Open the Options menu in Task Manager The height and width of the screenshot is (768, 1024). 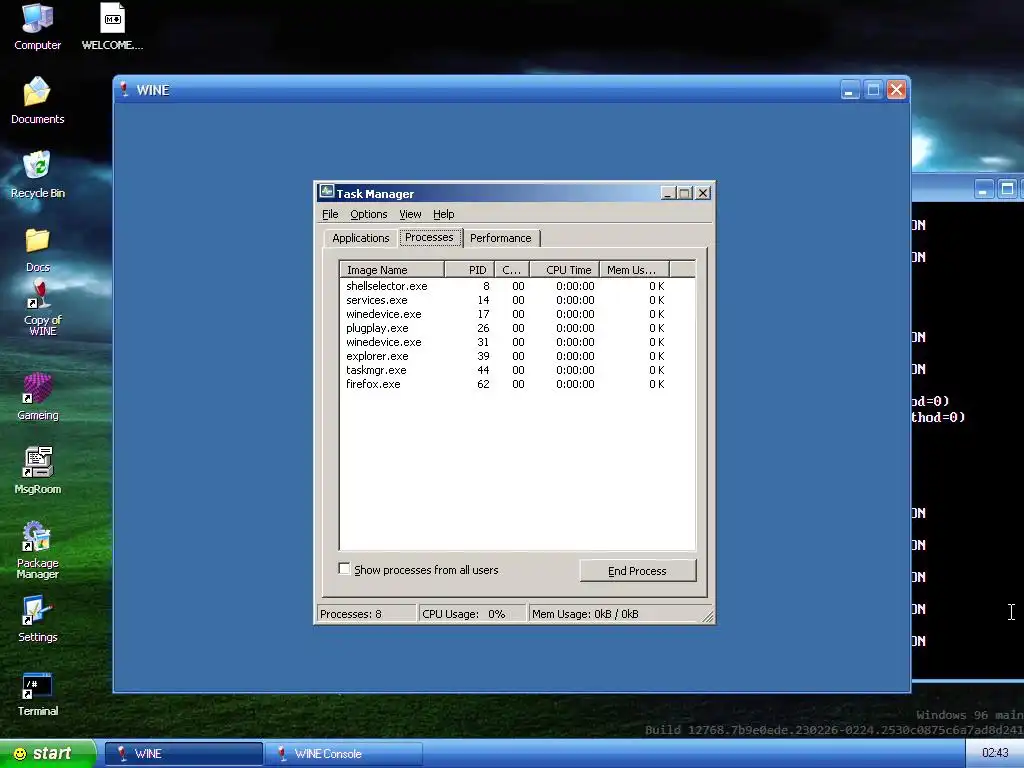368,214
